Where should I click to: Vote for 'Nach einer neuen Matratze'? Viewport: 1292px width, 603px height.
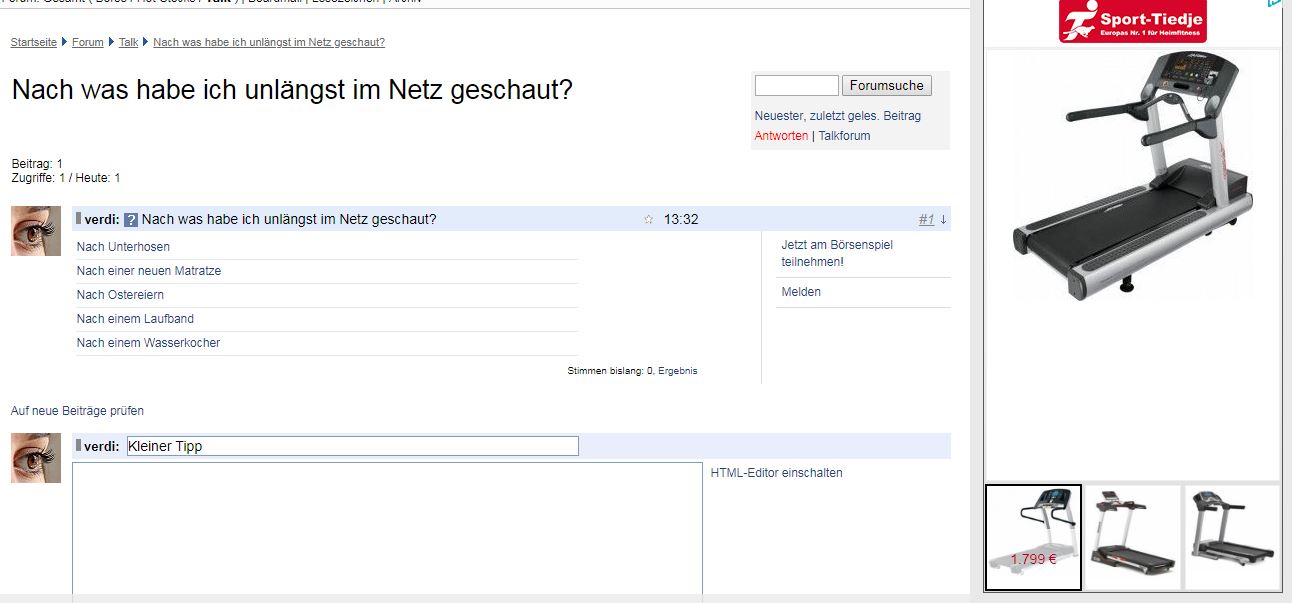[x=149, y=271]
